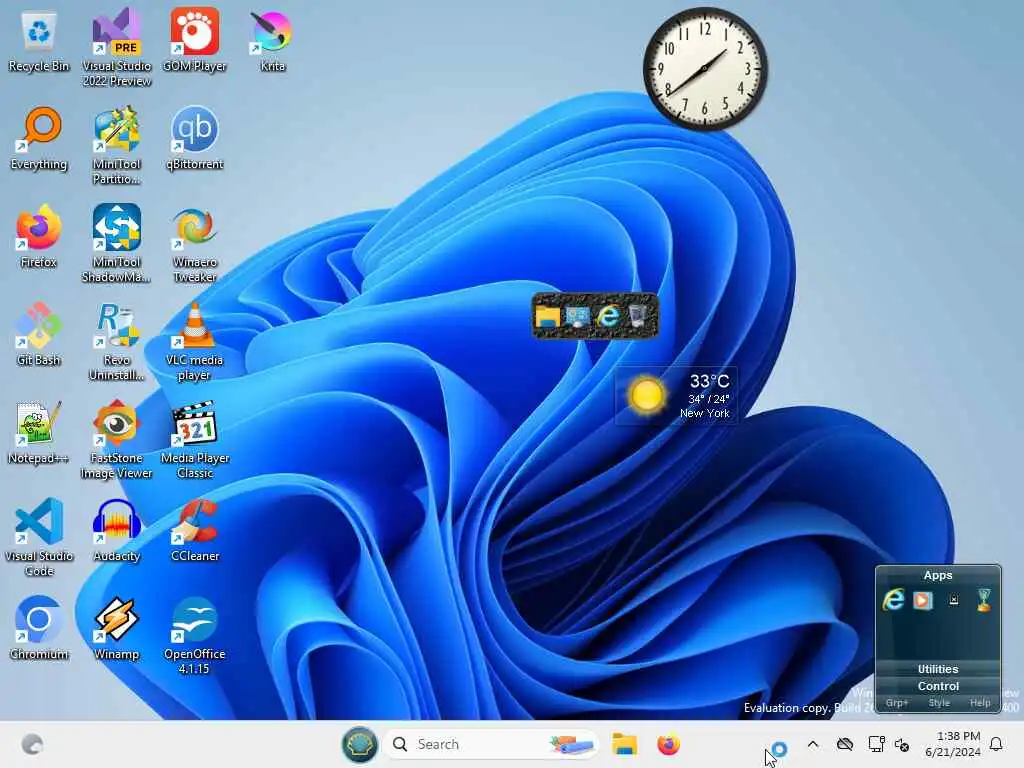1024x768 pixels.
Task: Open the notification bell
Action: click(996, 744)
